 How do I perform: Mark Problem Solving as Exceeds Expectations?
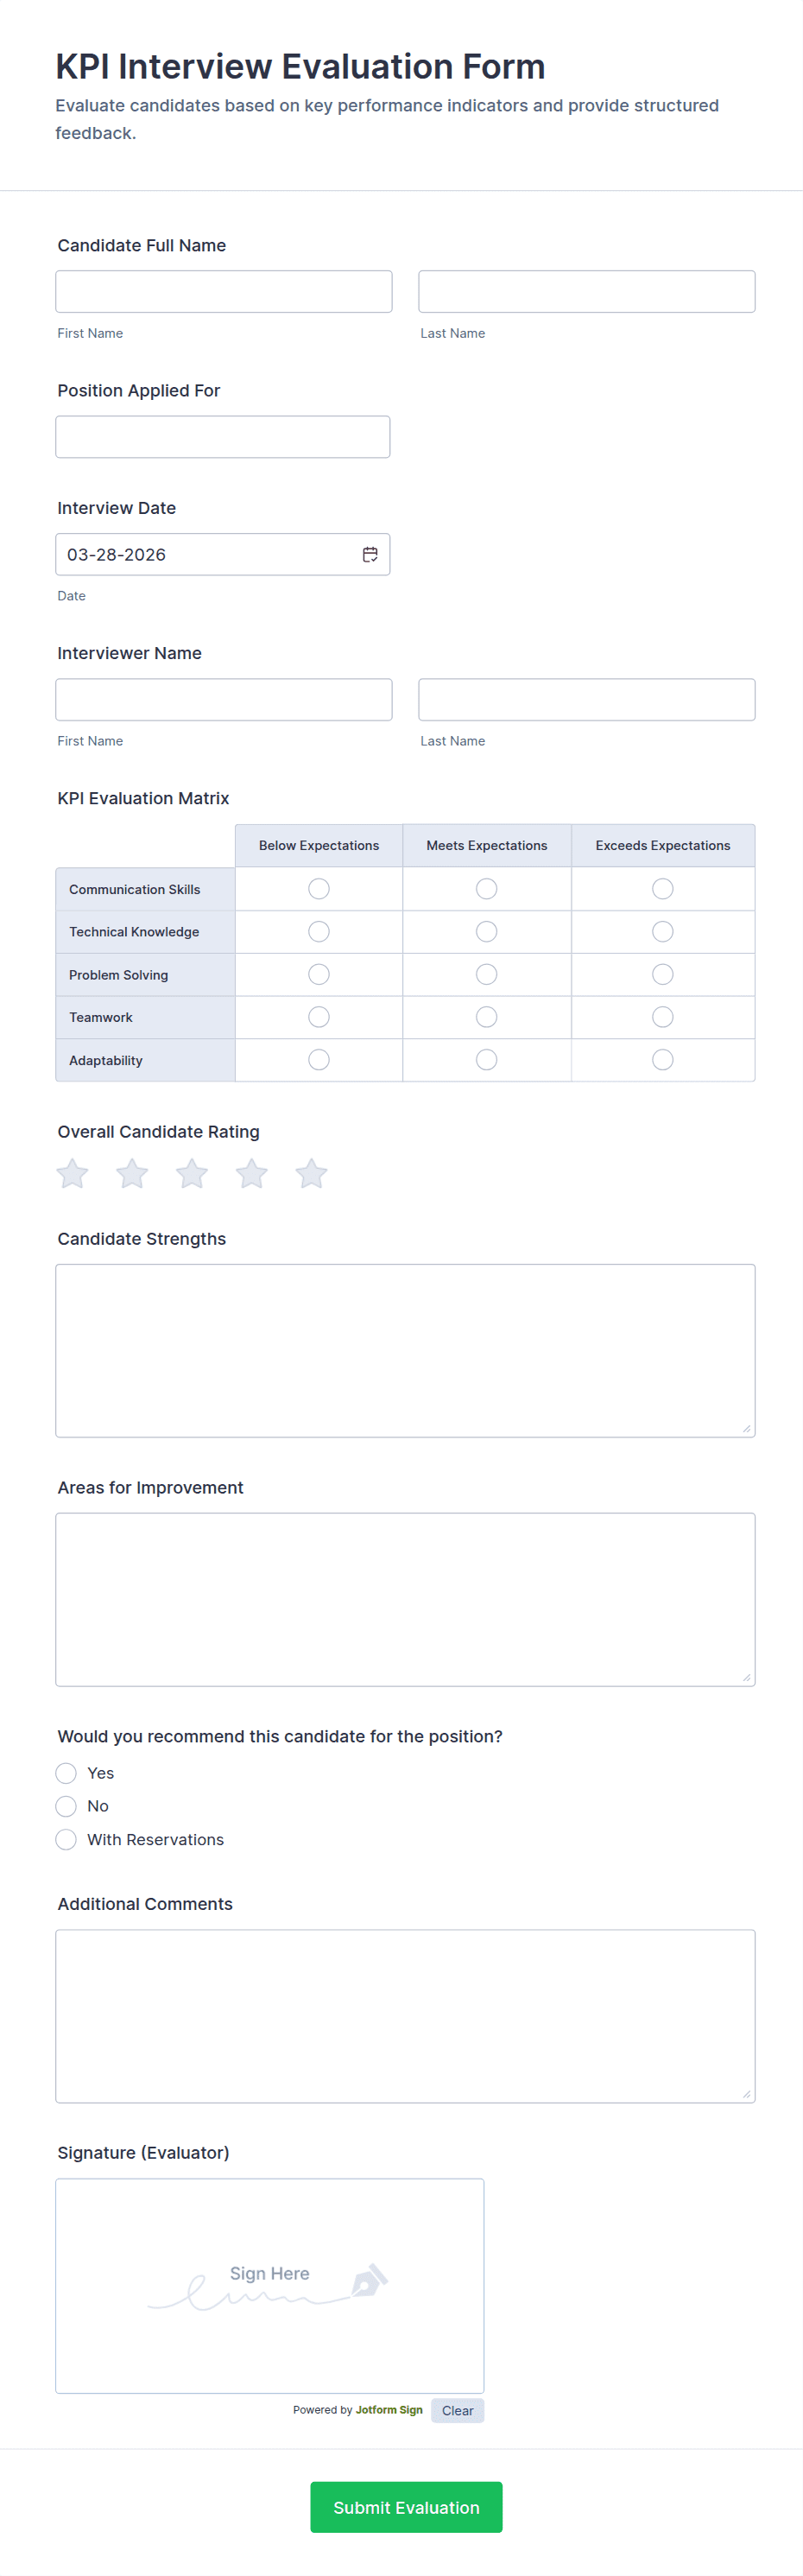pyautogui.click(x=663, y=974)
